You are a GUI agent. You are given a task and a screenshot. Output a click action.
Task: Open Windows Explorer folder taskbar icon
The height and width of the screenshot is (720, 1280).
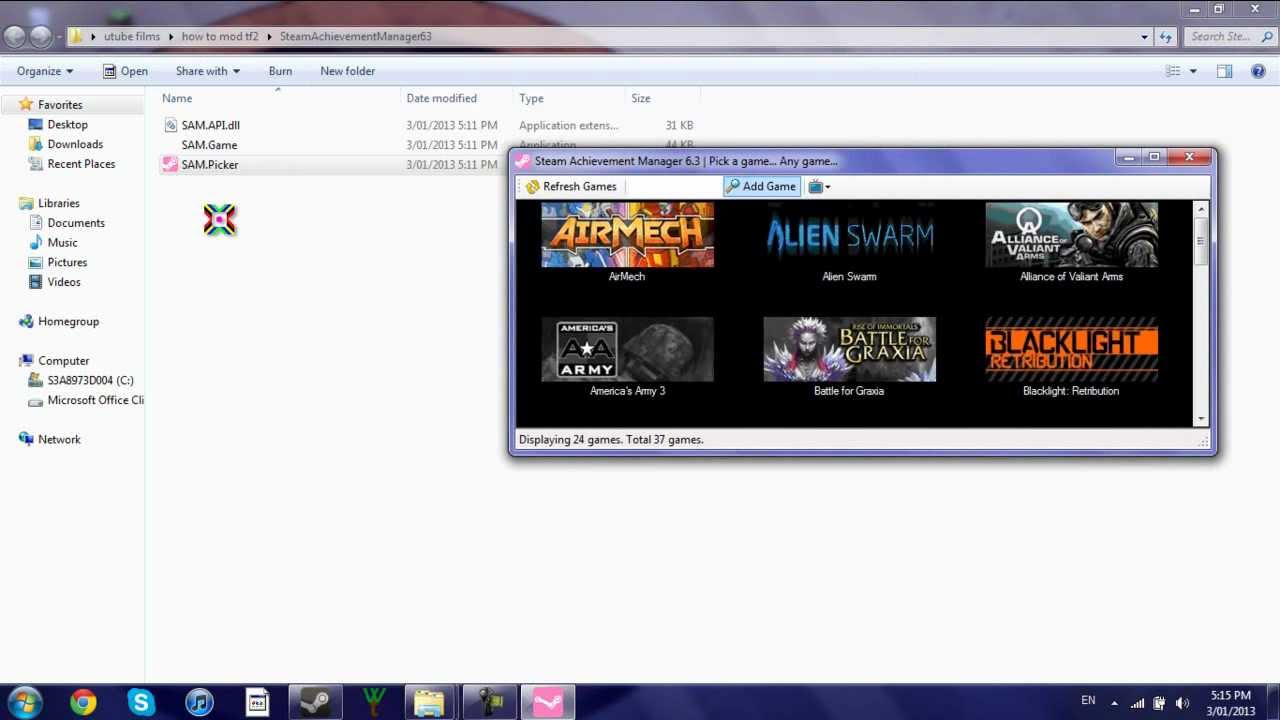click(431, 702)
